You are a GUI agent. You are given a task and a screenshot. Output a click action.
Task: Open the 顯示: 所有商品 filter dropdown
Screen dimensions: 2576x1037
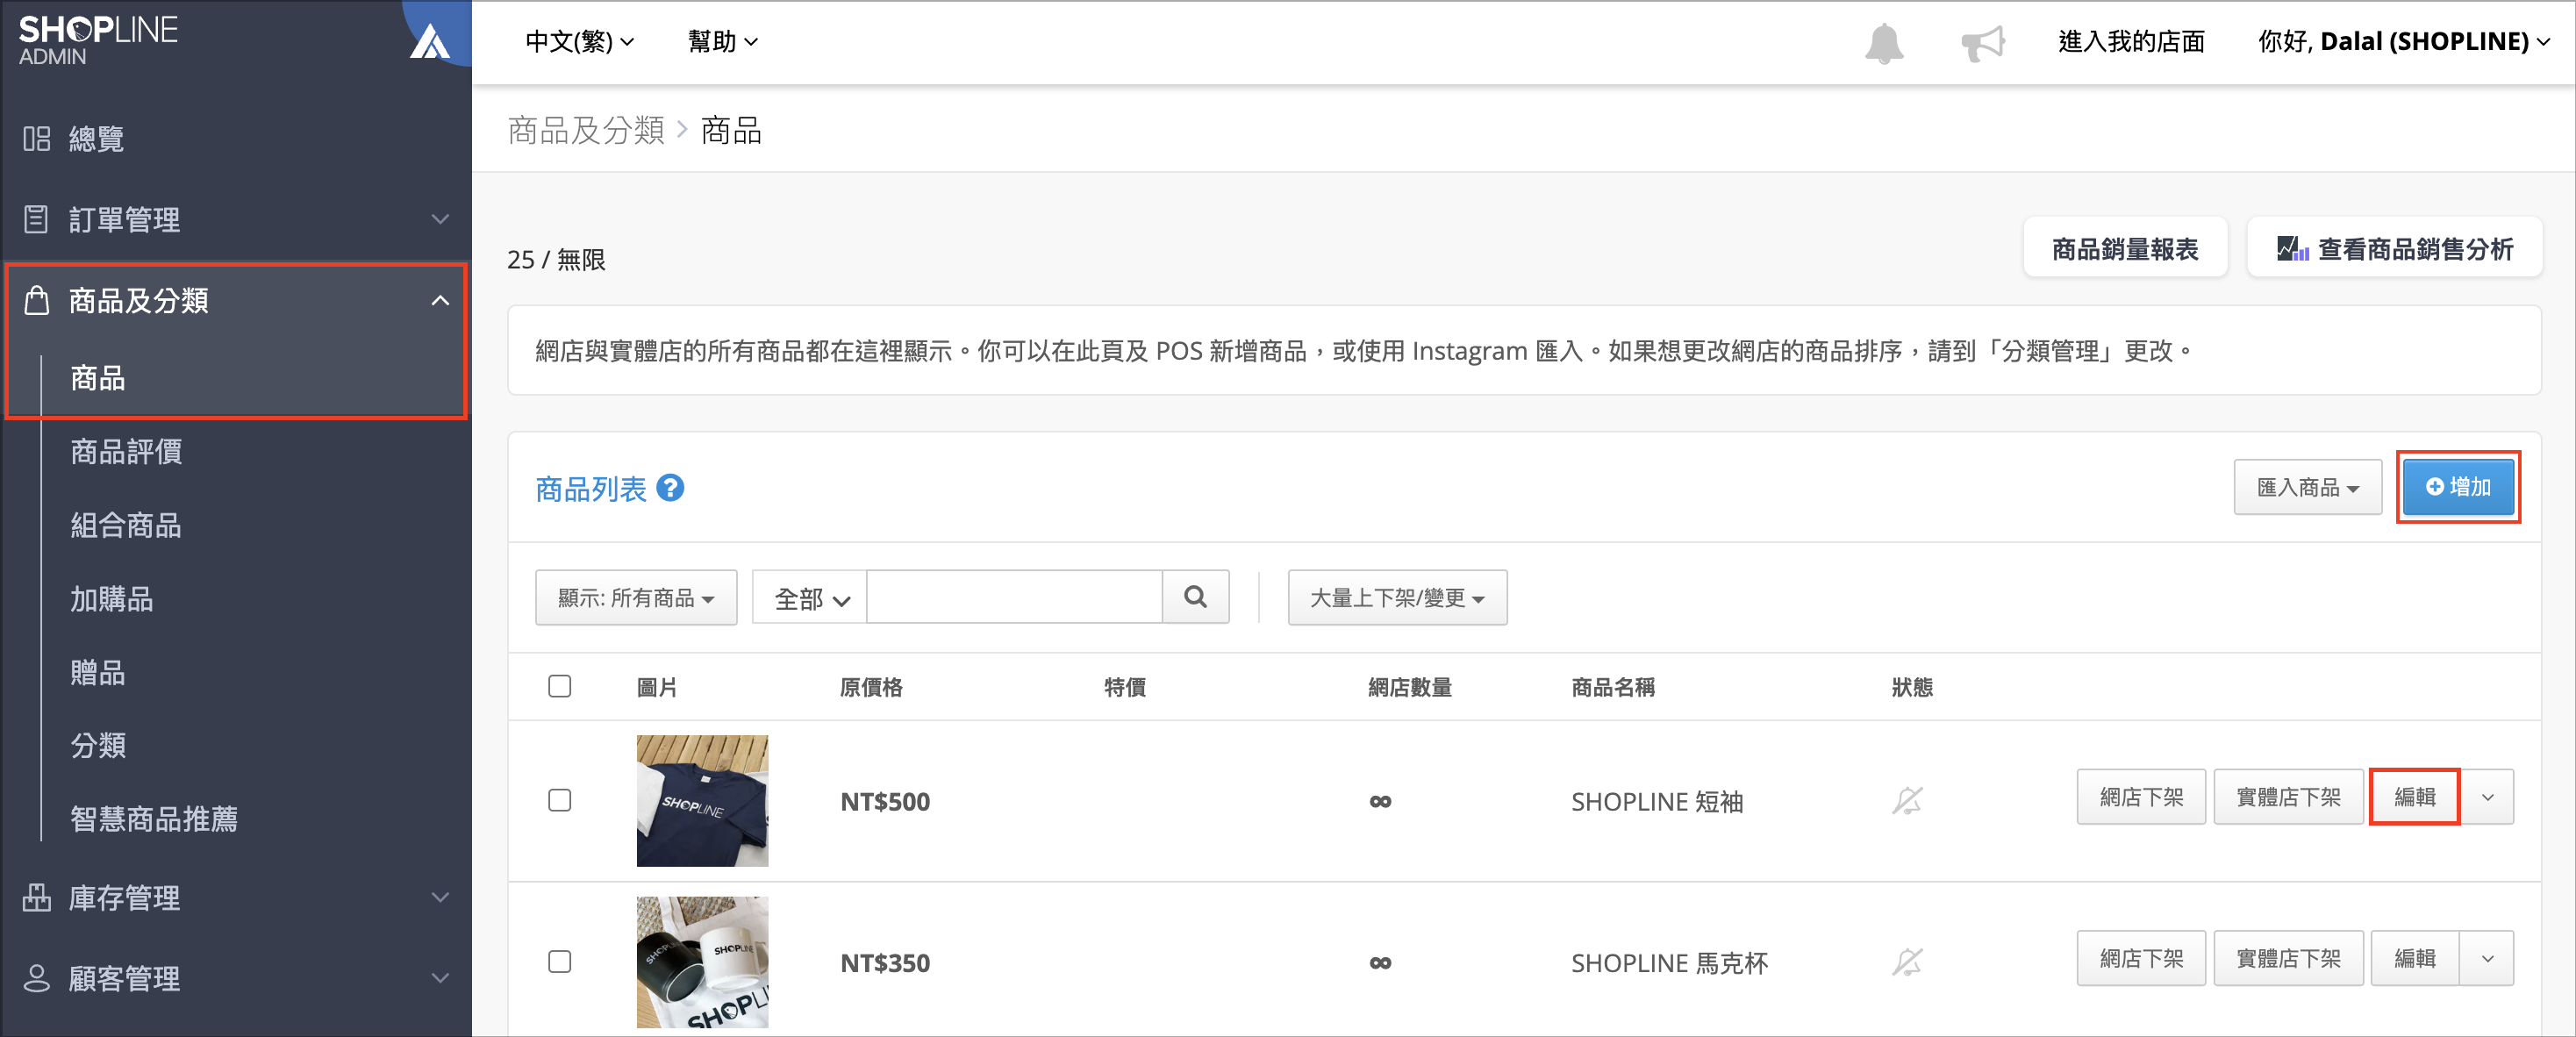pyautogui.click(x=636, y=597)
